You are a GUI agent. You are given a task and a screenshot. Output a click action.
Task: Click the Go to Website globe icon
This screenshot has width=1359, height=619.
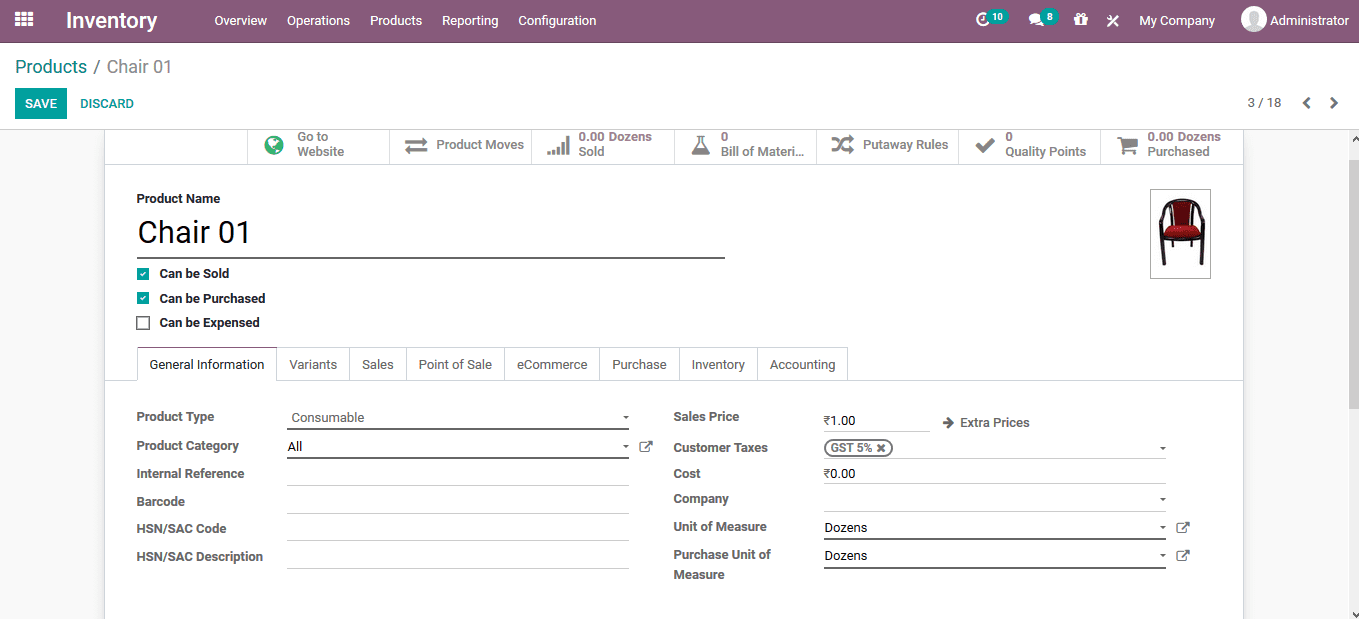coord(273,144)
